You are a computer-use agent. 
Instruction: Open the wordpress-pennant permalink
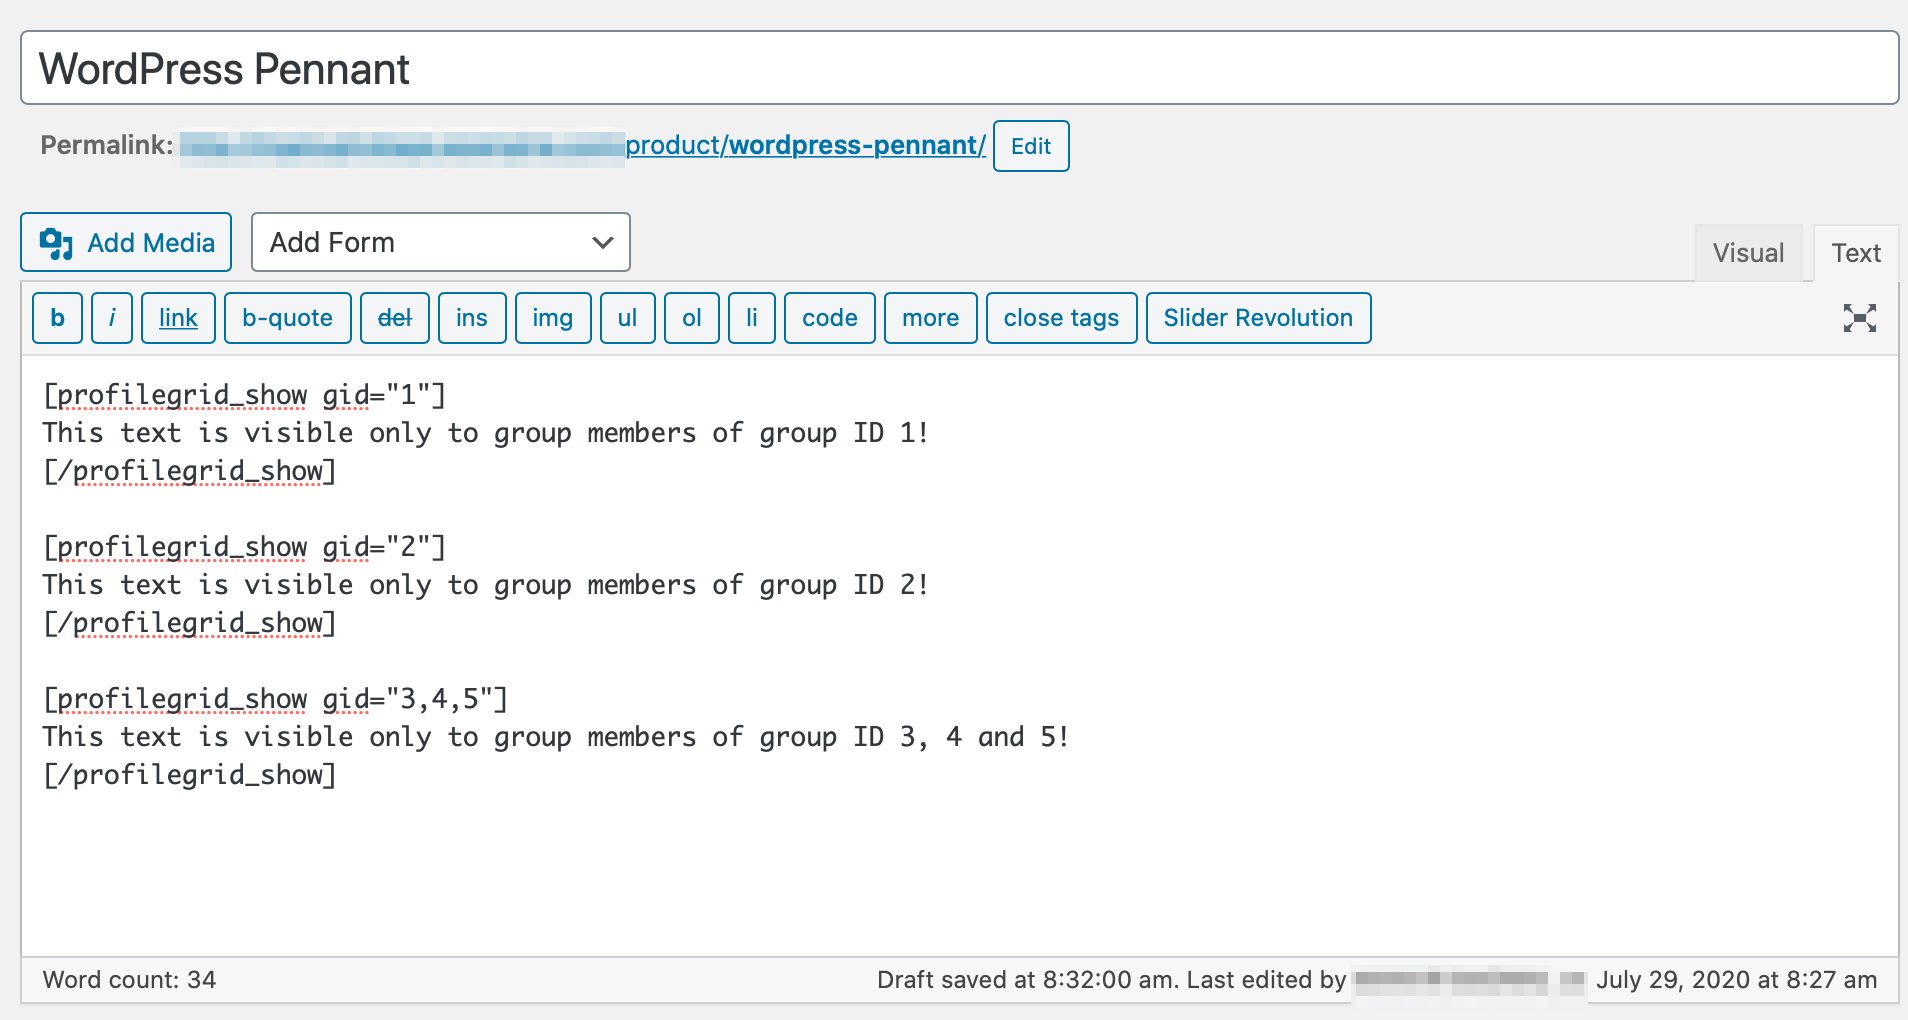coord(855,146)
